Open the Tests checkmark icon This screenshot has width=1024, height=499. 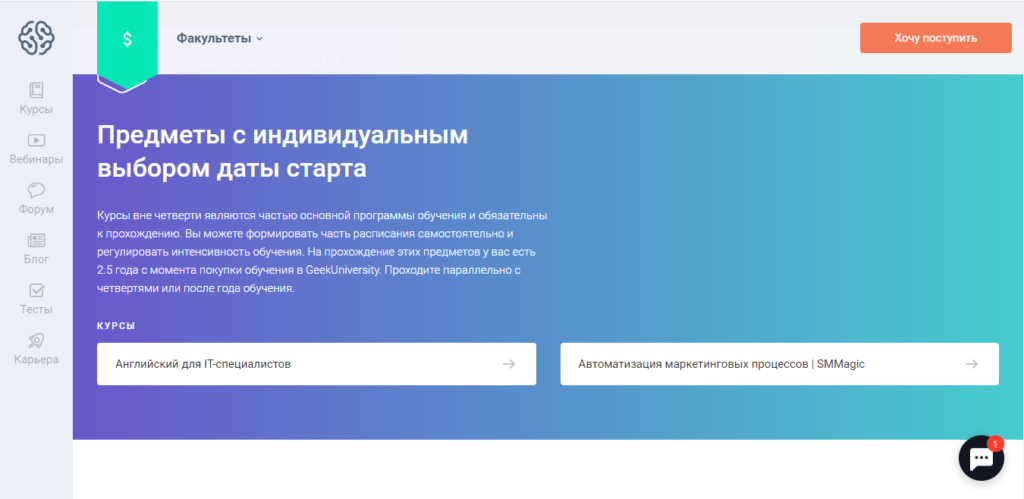[x=36, y=290]
